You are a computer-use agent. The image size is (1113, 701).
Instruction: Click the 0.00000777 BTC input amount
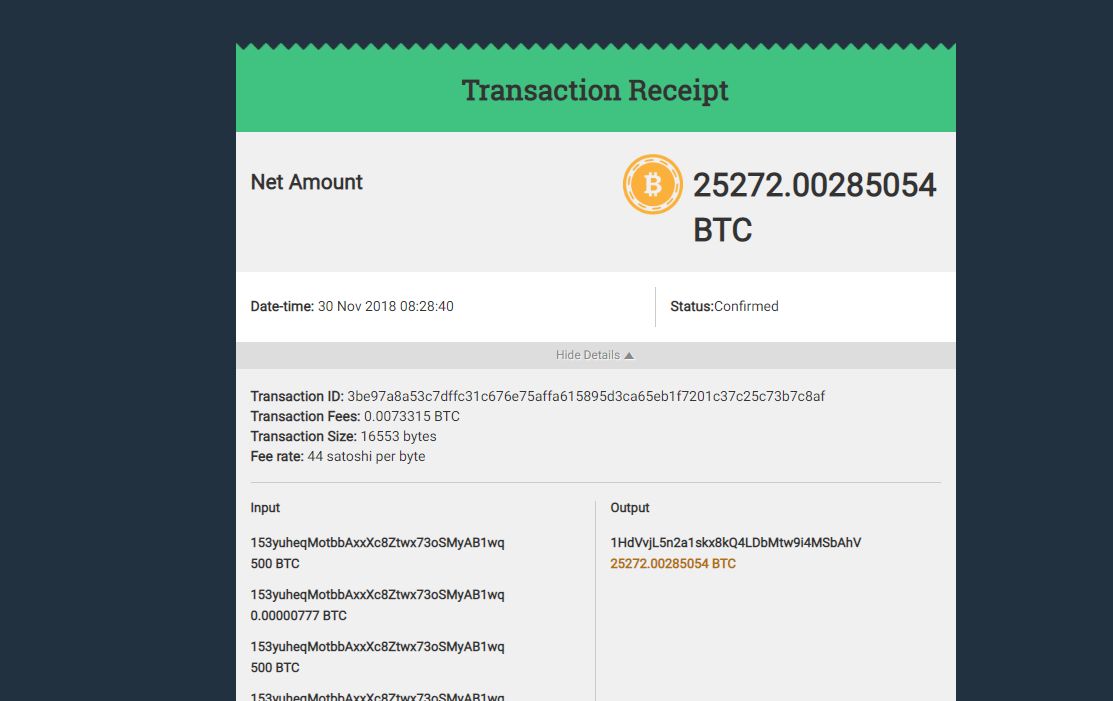tap(298, 616)
